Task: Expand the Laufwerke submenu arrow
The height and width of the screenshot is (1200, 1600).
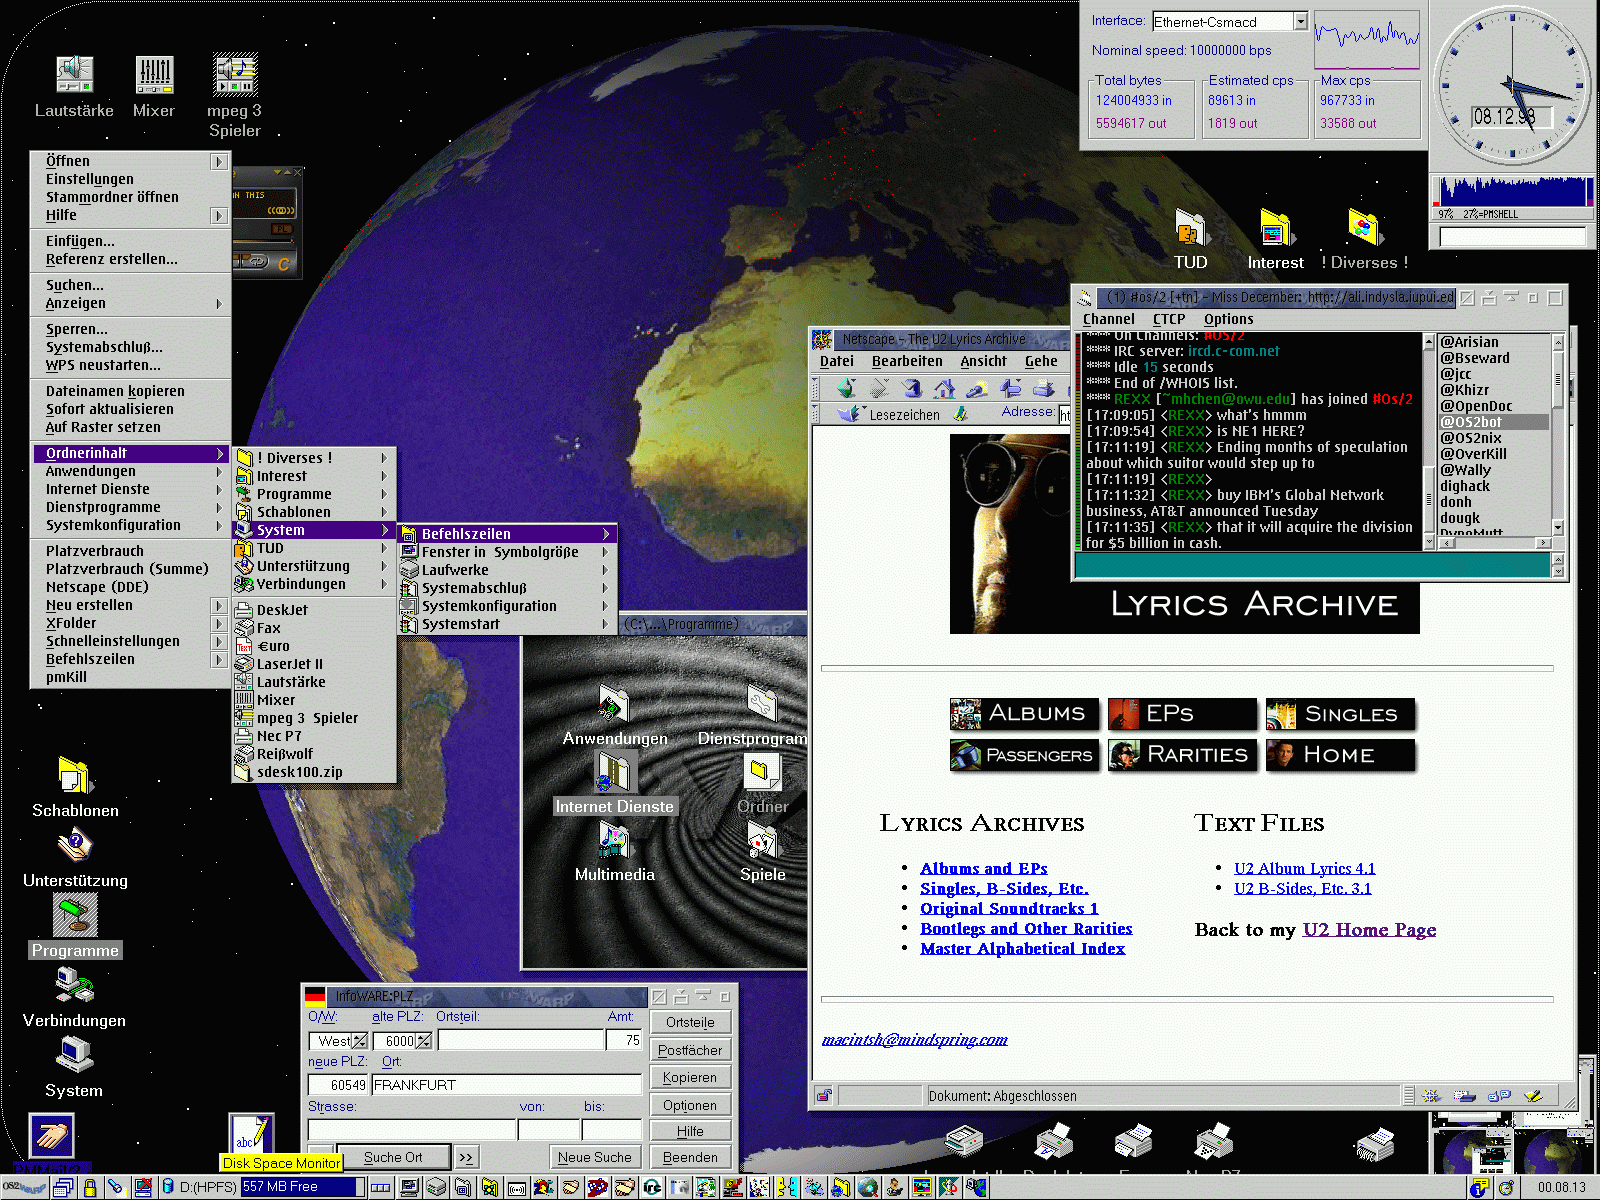Action: [605, 570]
